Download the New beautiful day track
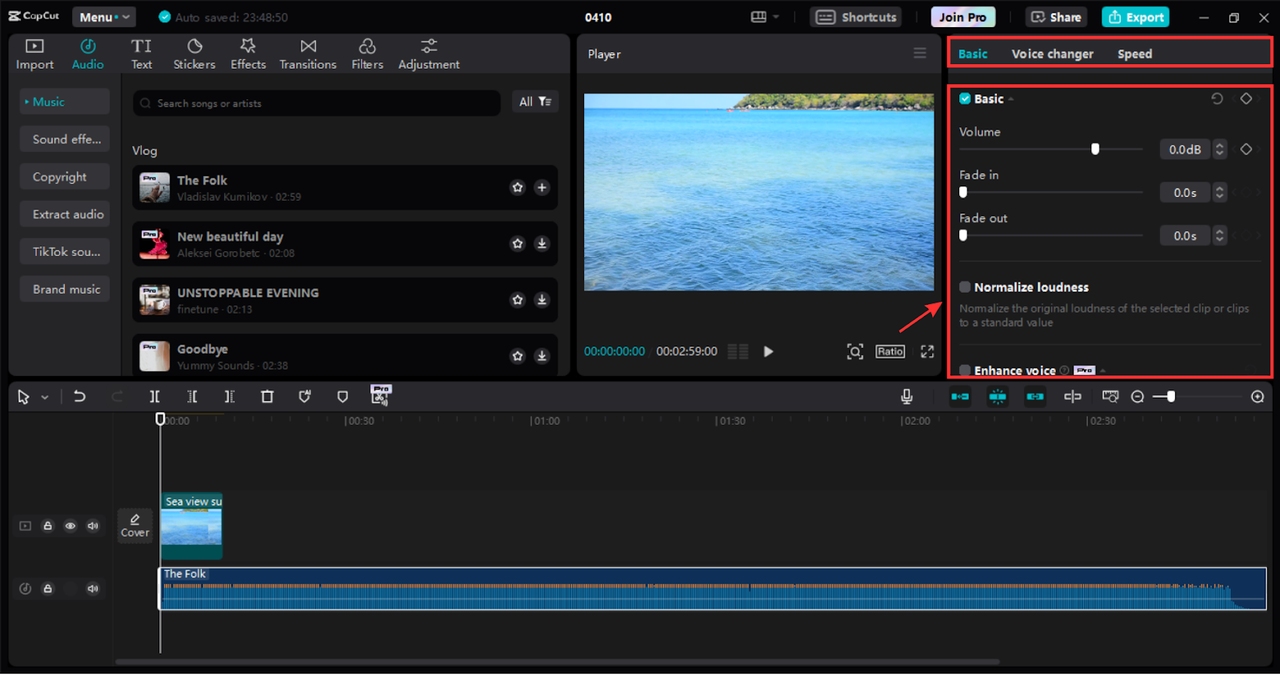The image size is (1280, 676). pos(541,243)
